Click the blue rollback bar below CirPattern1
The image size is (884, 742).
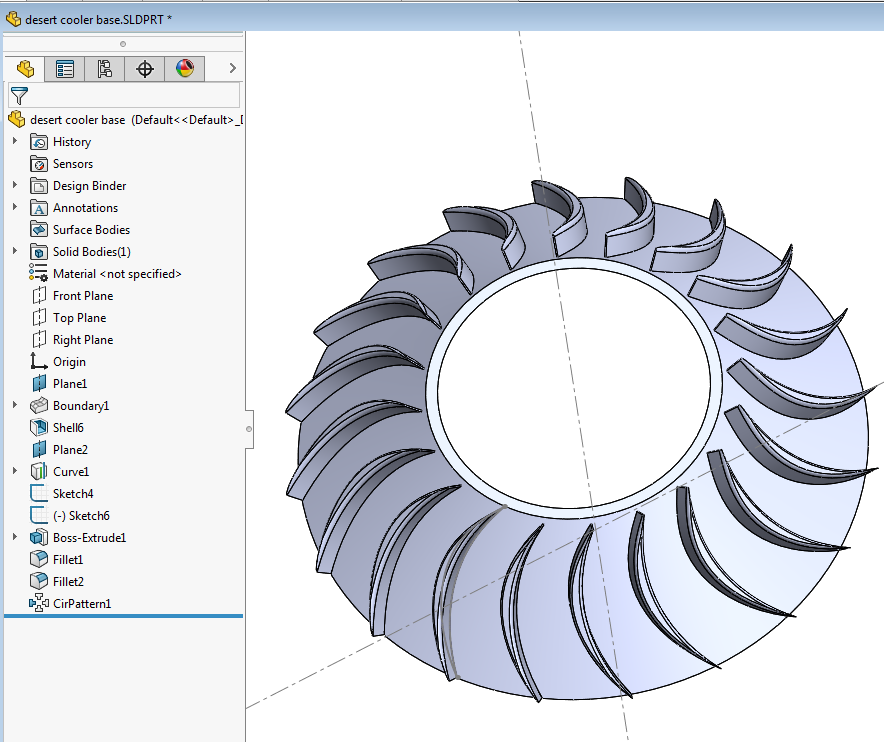(124, 617)
